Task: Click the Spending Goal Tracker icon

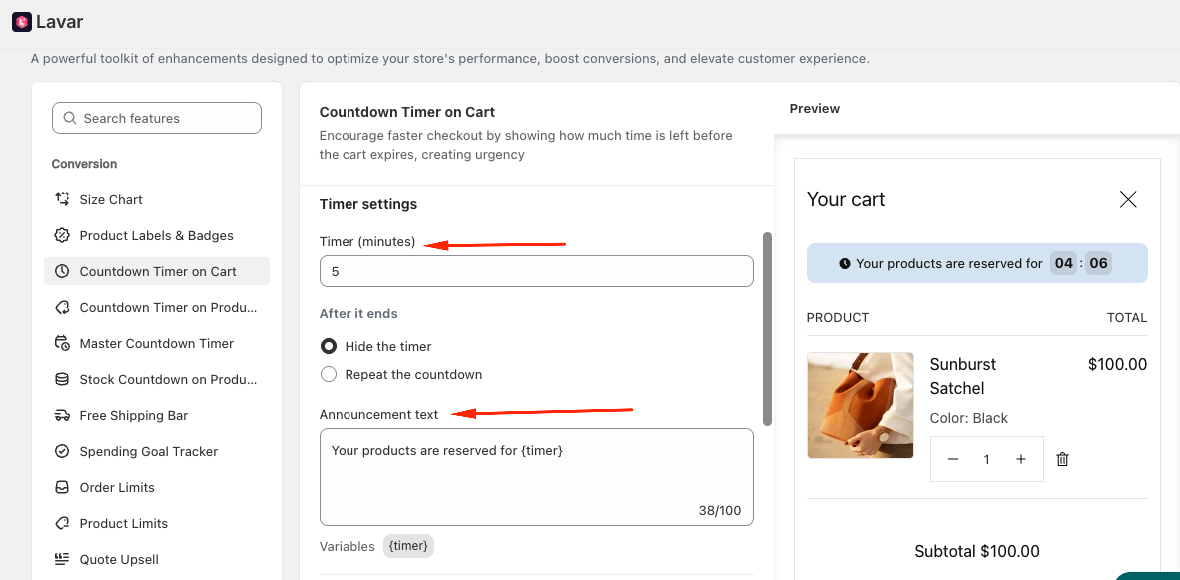Action: pos(62,451)
